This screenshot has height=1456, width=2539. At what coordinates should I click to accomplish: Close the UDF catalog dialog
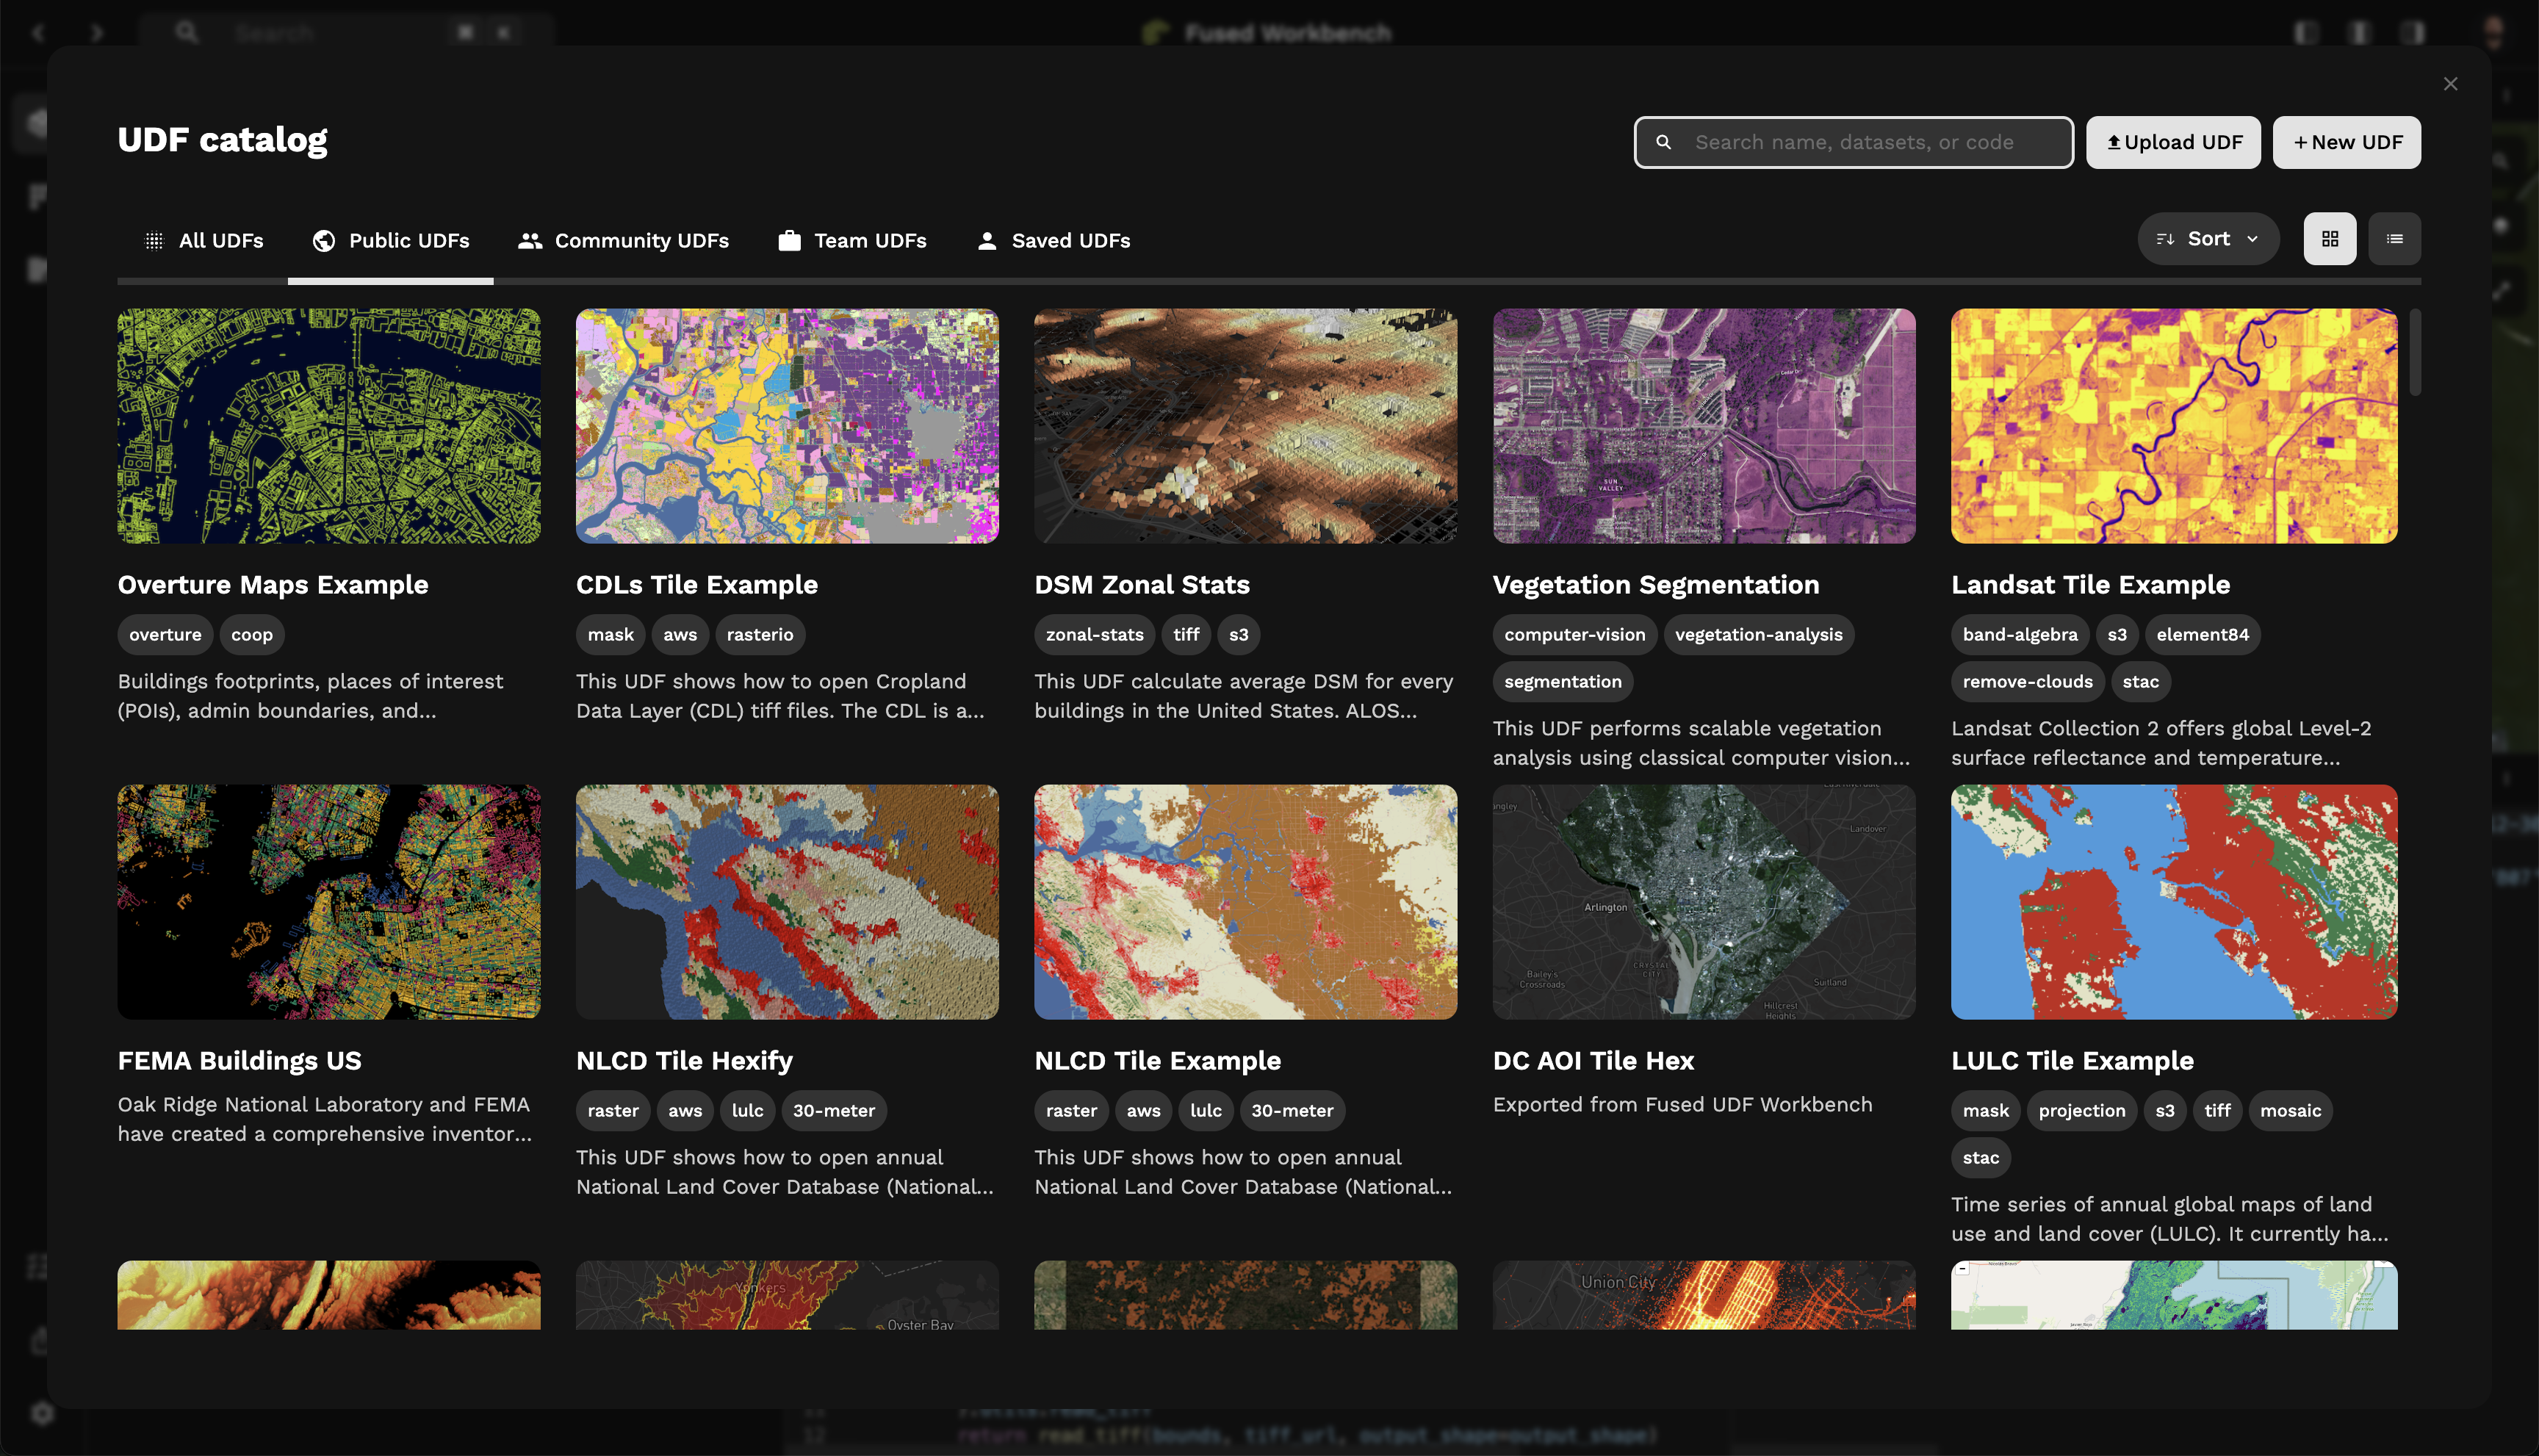[x=2450, y=84]
